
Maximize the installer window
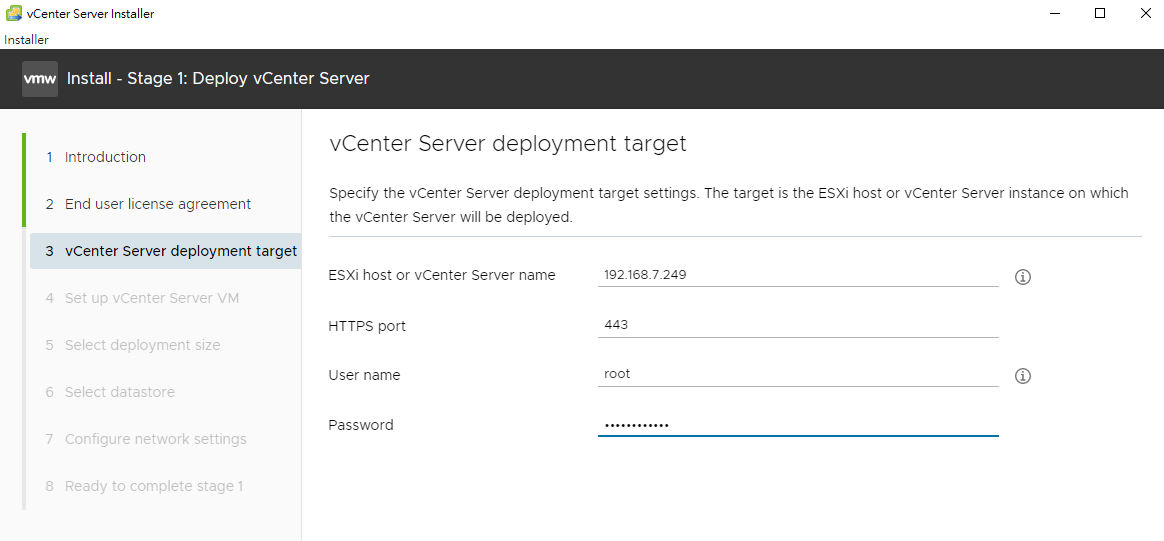click(1100, 13)
